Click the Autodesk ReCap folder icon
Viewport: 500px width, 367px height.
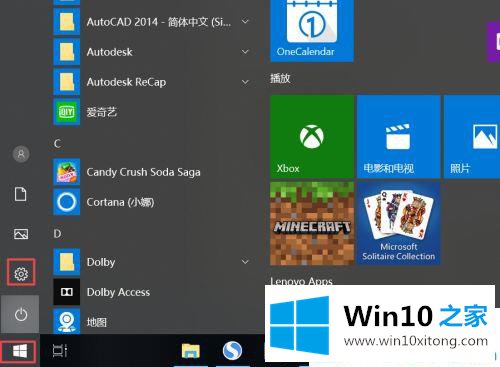tap(67, 82)
